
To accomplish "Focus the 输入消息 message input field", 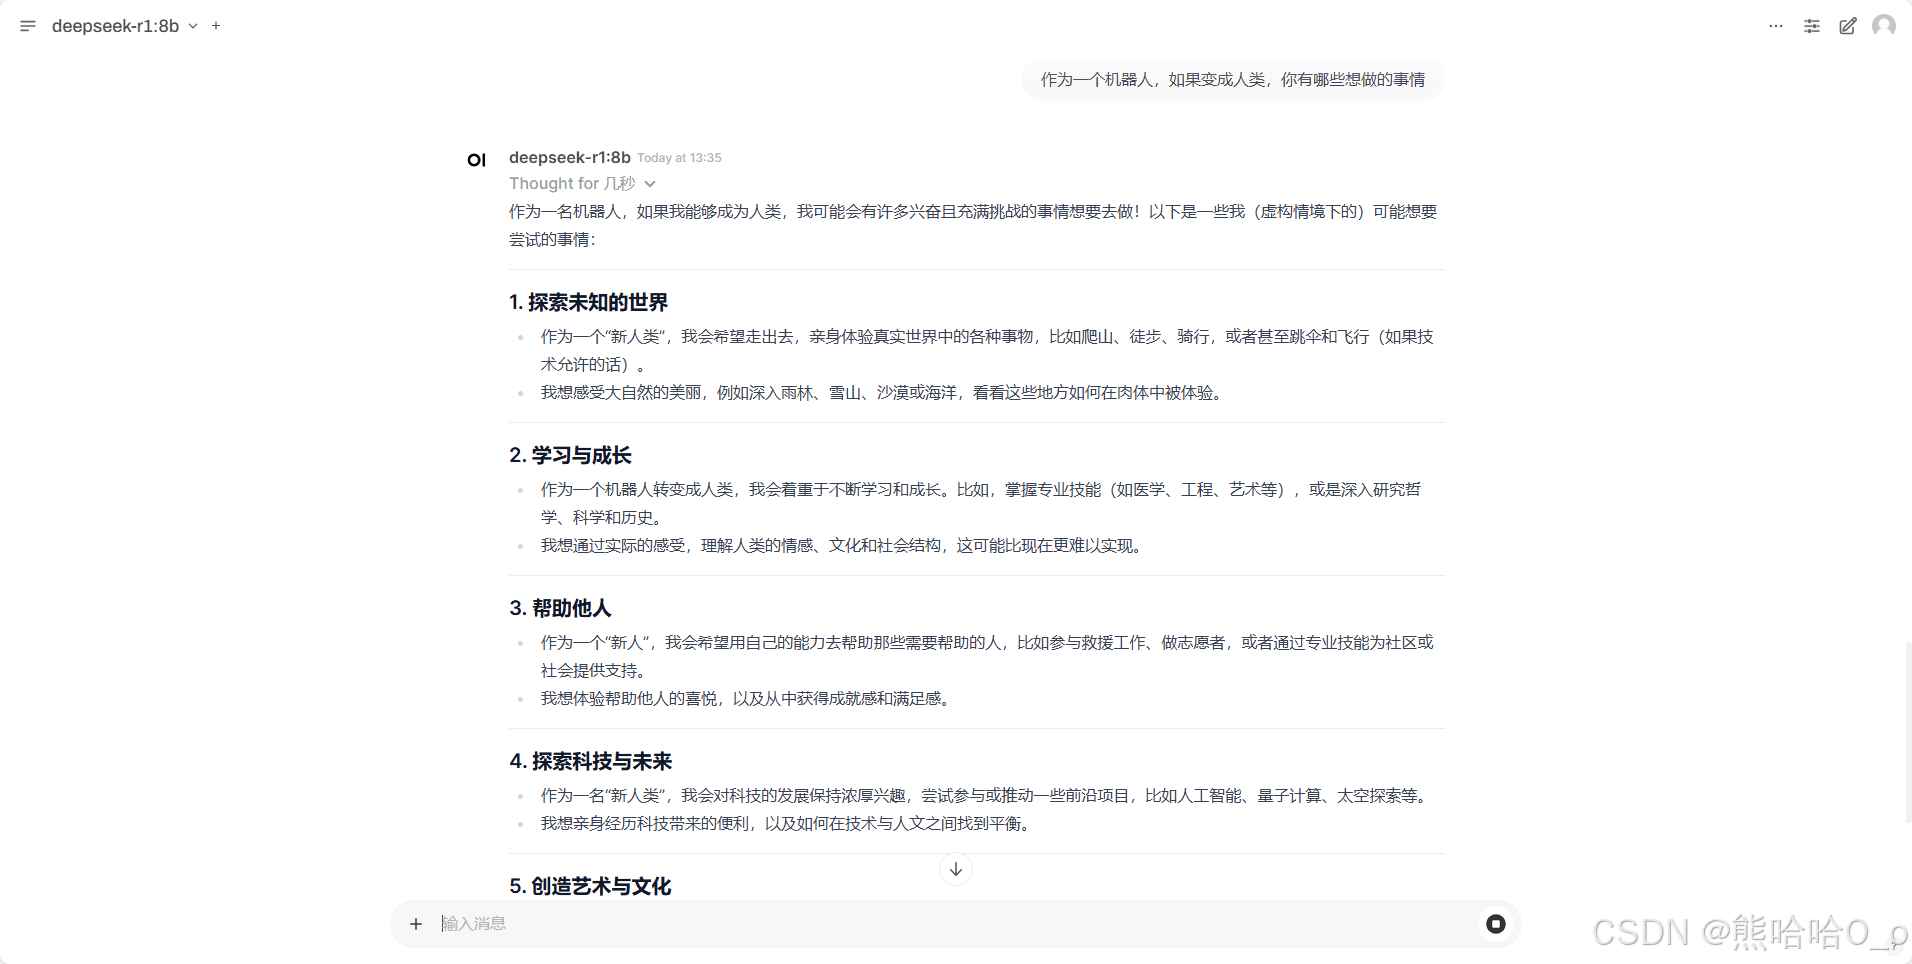I will [x=955, y=924].
